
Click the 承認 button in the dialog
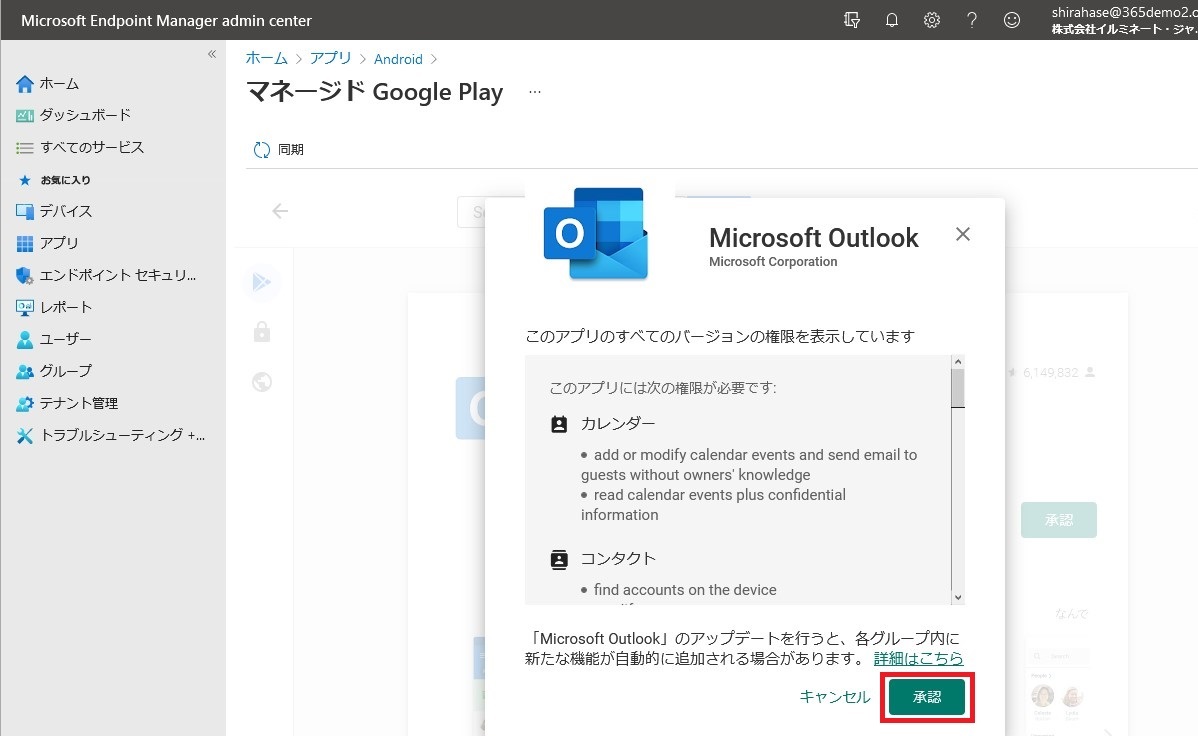pyautogui.click(x=927, y=697)
